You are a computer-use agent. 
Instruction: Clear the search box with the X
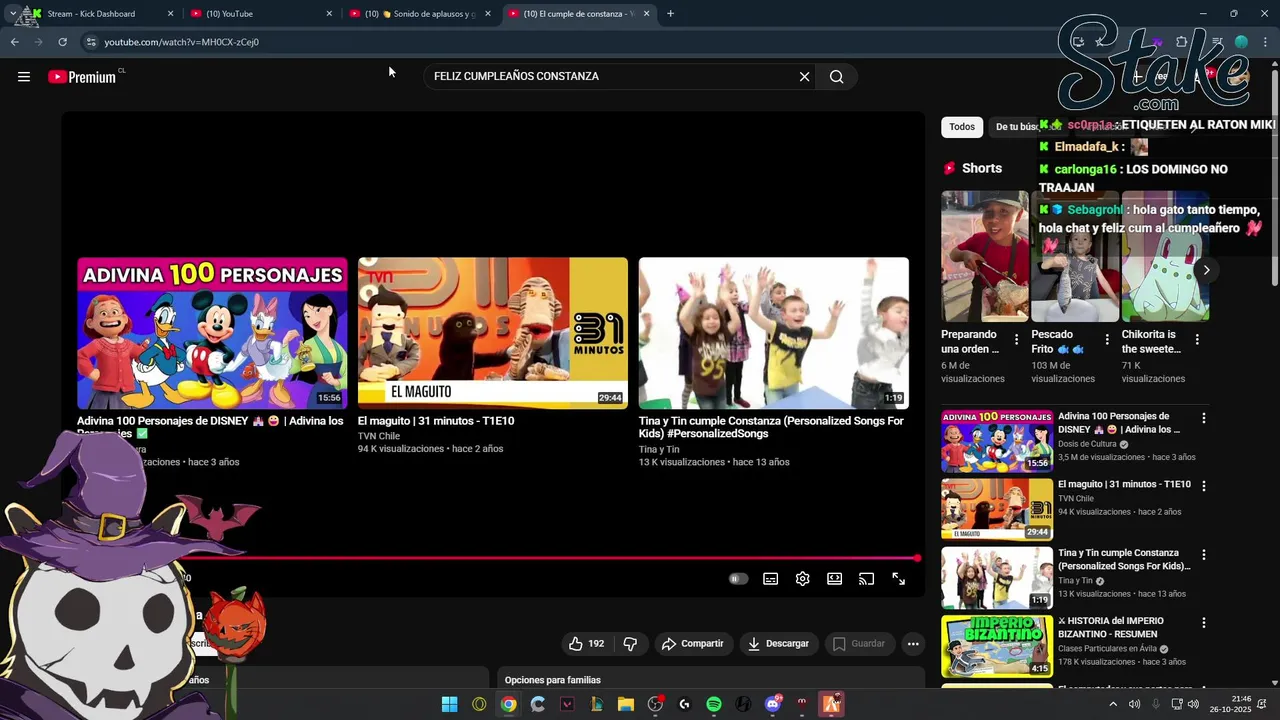click(x=804, y=77)
